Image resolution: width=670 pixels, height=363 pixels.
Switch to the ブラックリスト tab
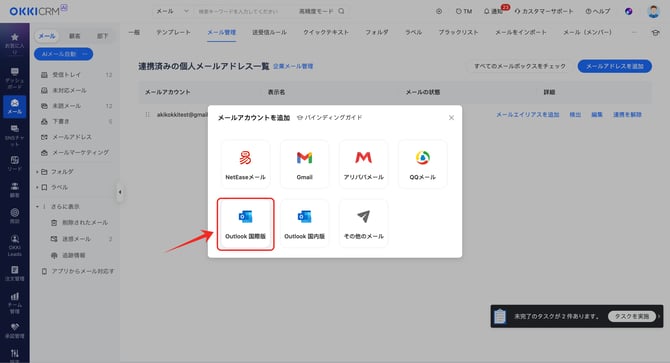coord(458,32)
